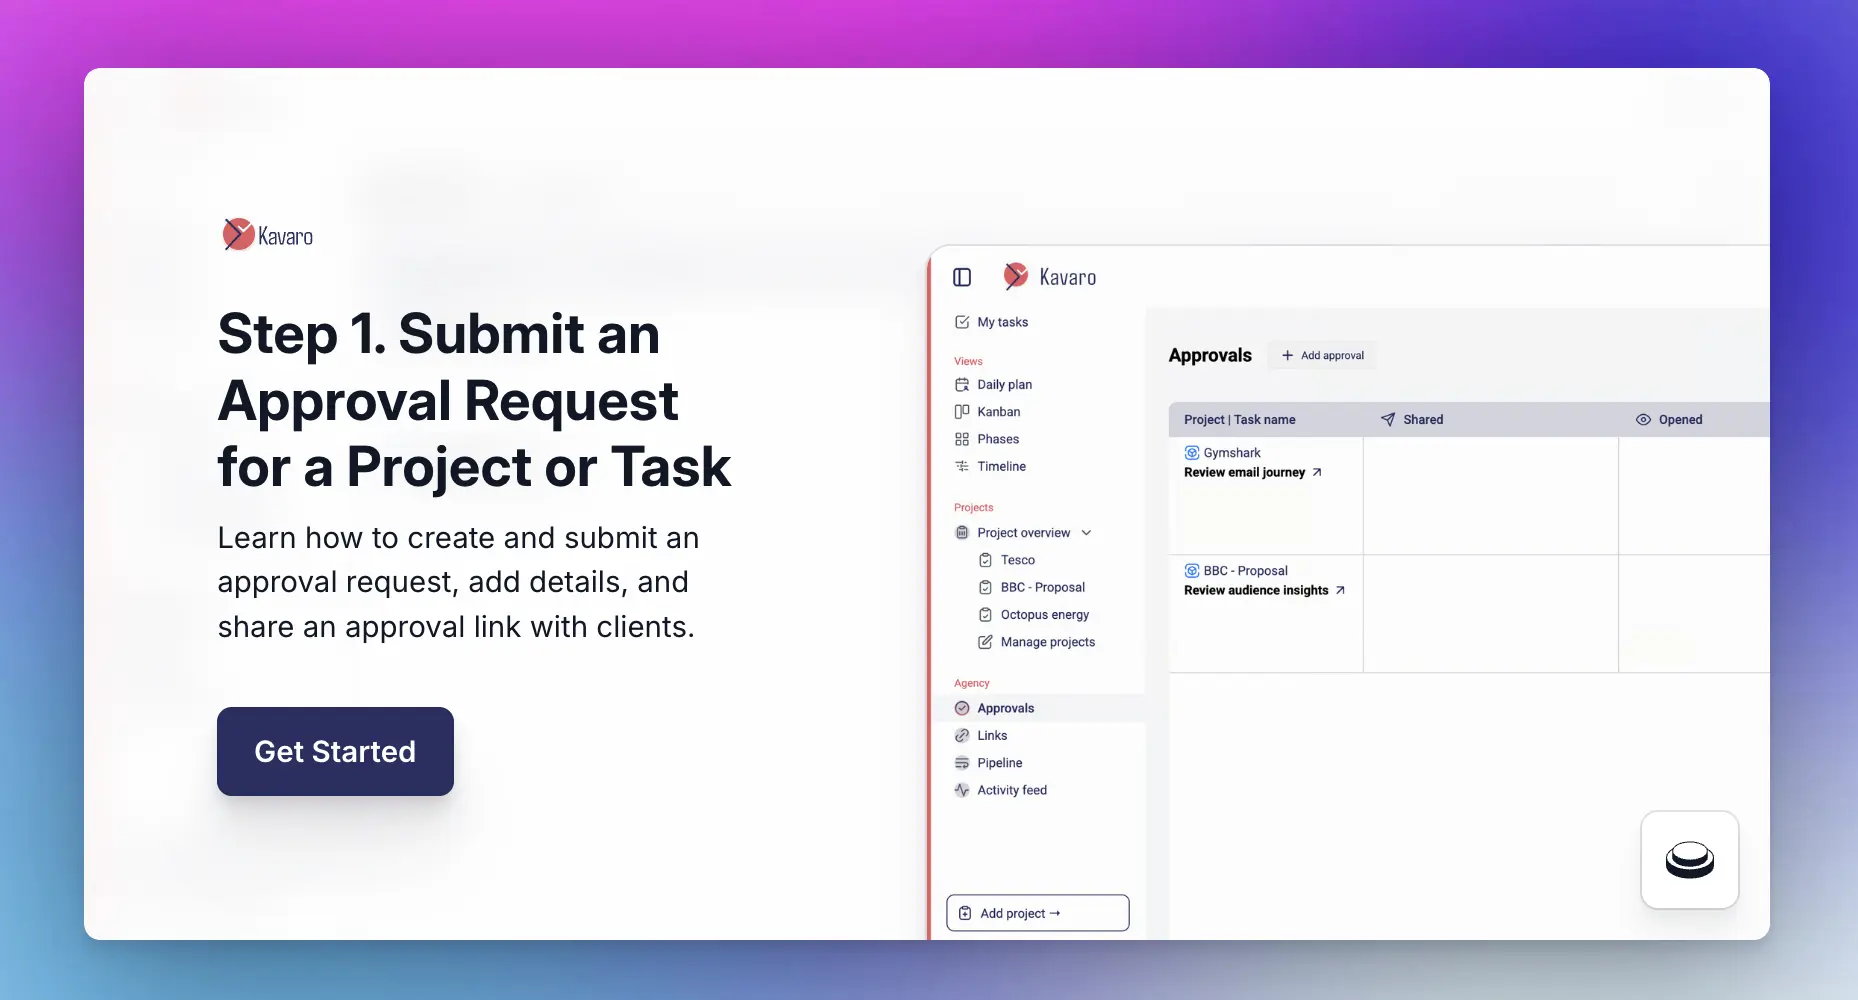Click the BBC - Proposal icon in the table
The image size is (1858, 1000).
point(1192,571)
